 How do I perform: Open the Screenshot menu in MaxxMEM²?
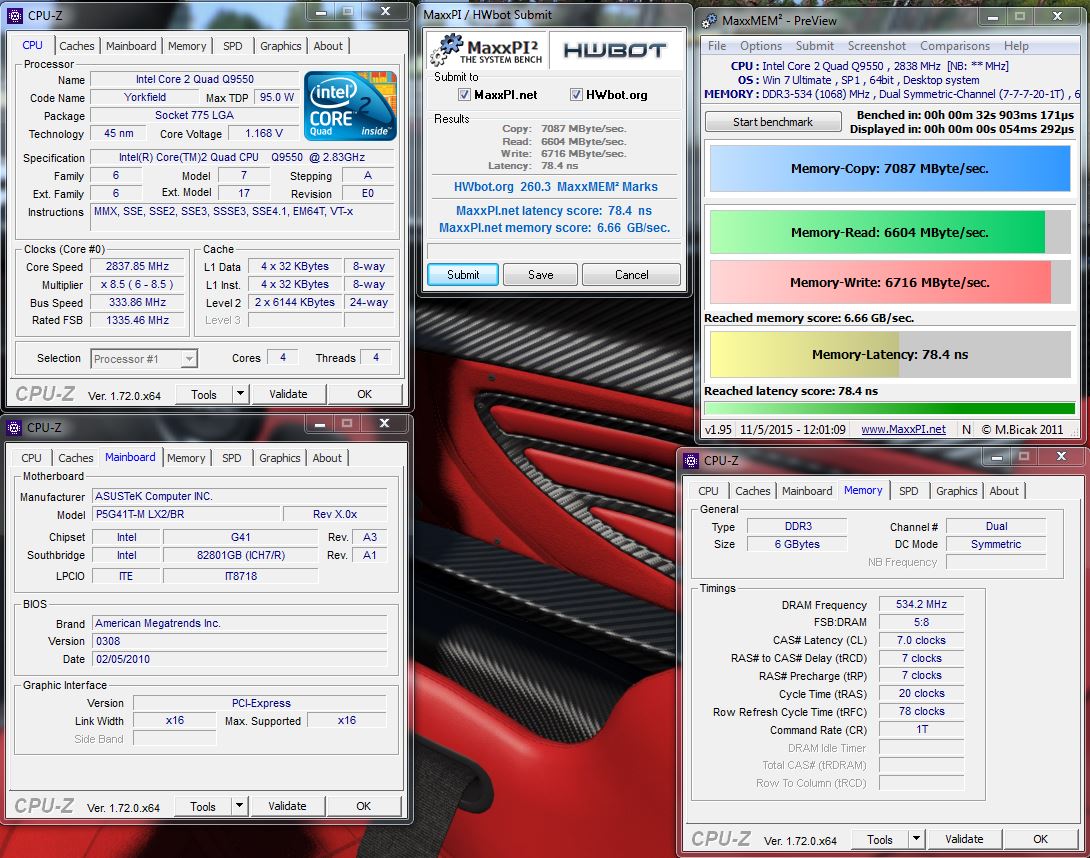877,46
